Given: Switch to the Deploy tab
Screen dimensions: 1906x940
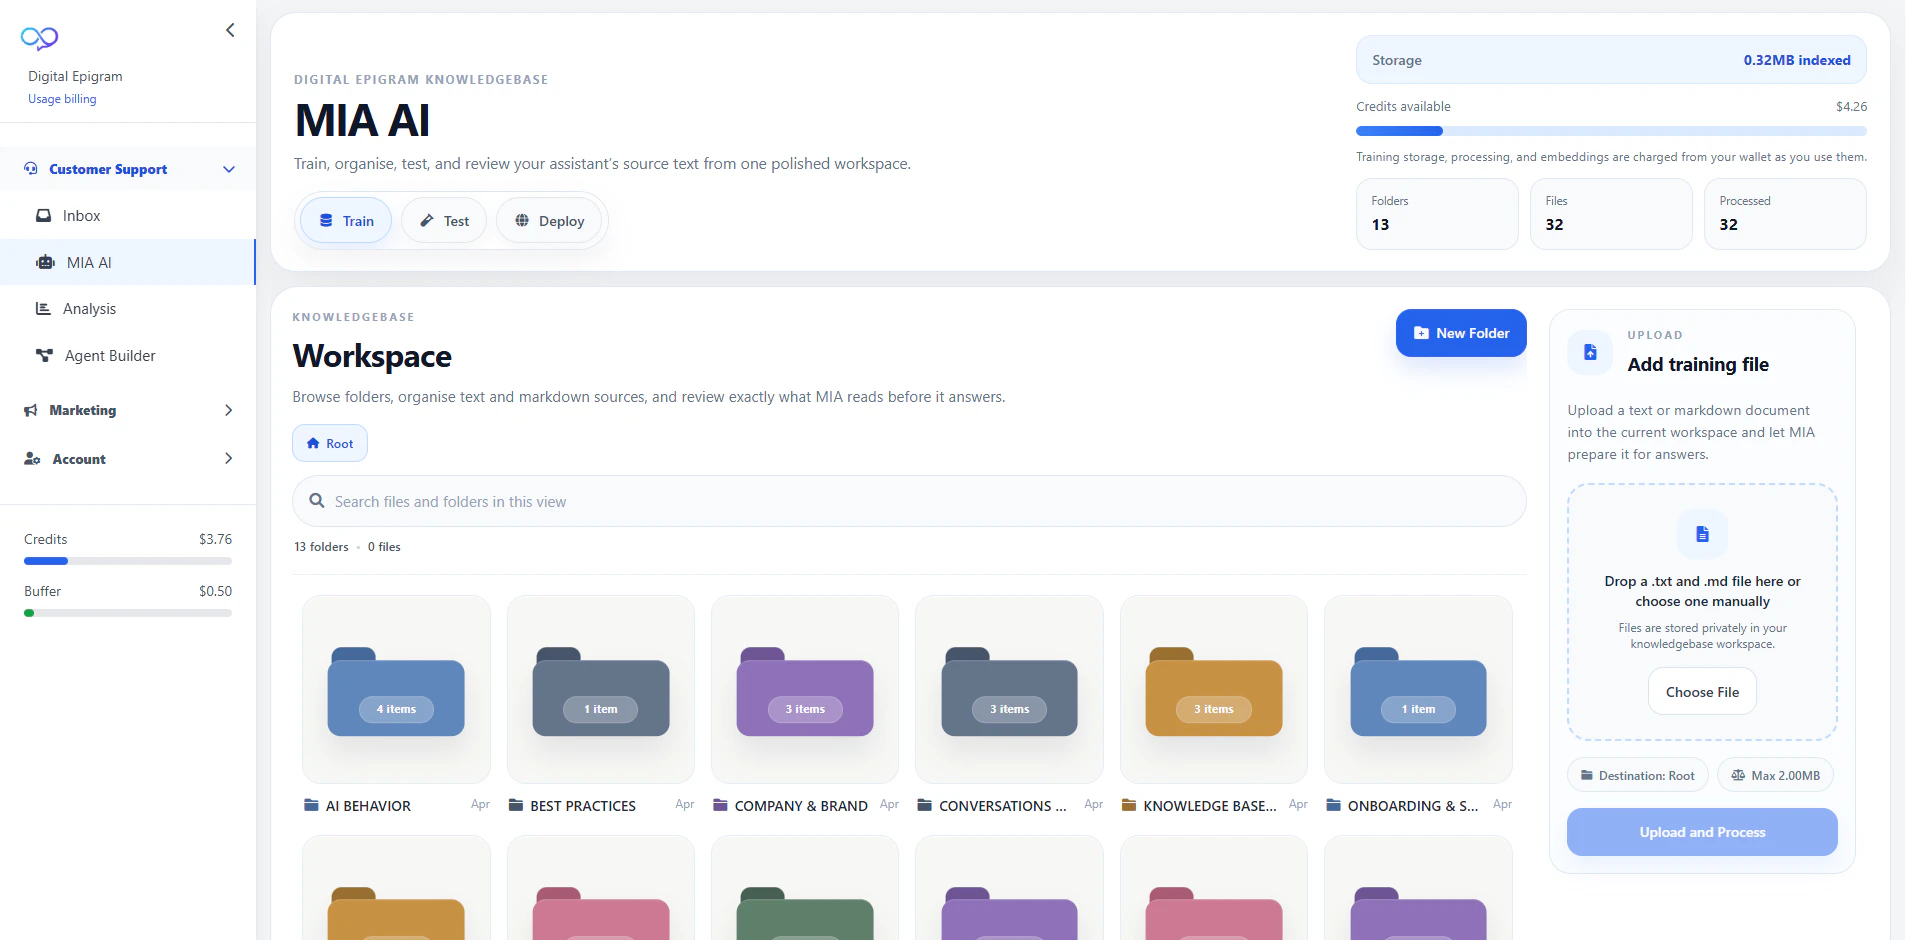Looking at the screenshot, I should [x=550, y=221].
